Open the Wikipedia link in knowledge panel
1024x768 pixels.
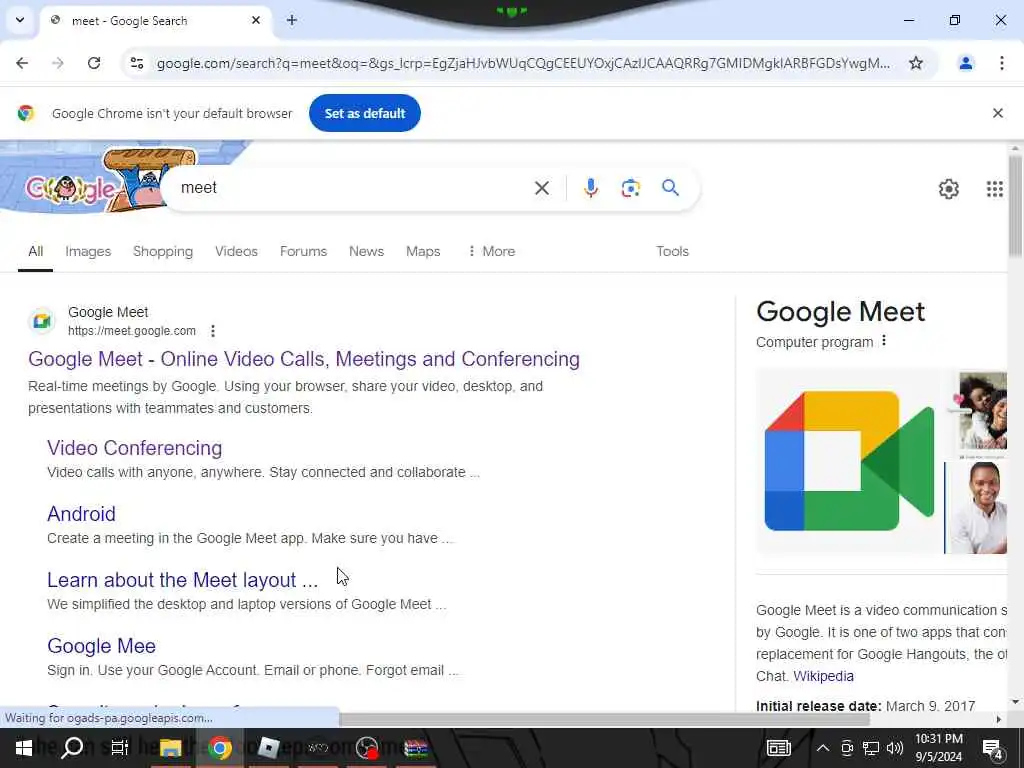823,677
